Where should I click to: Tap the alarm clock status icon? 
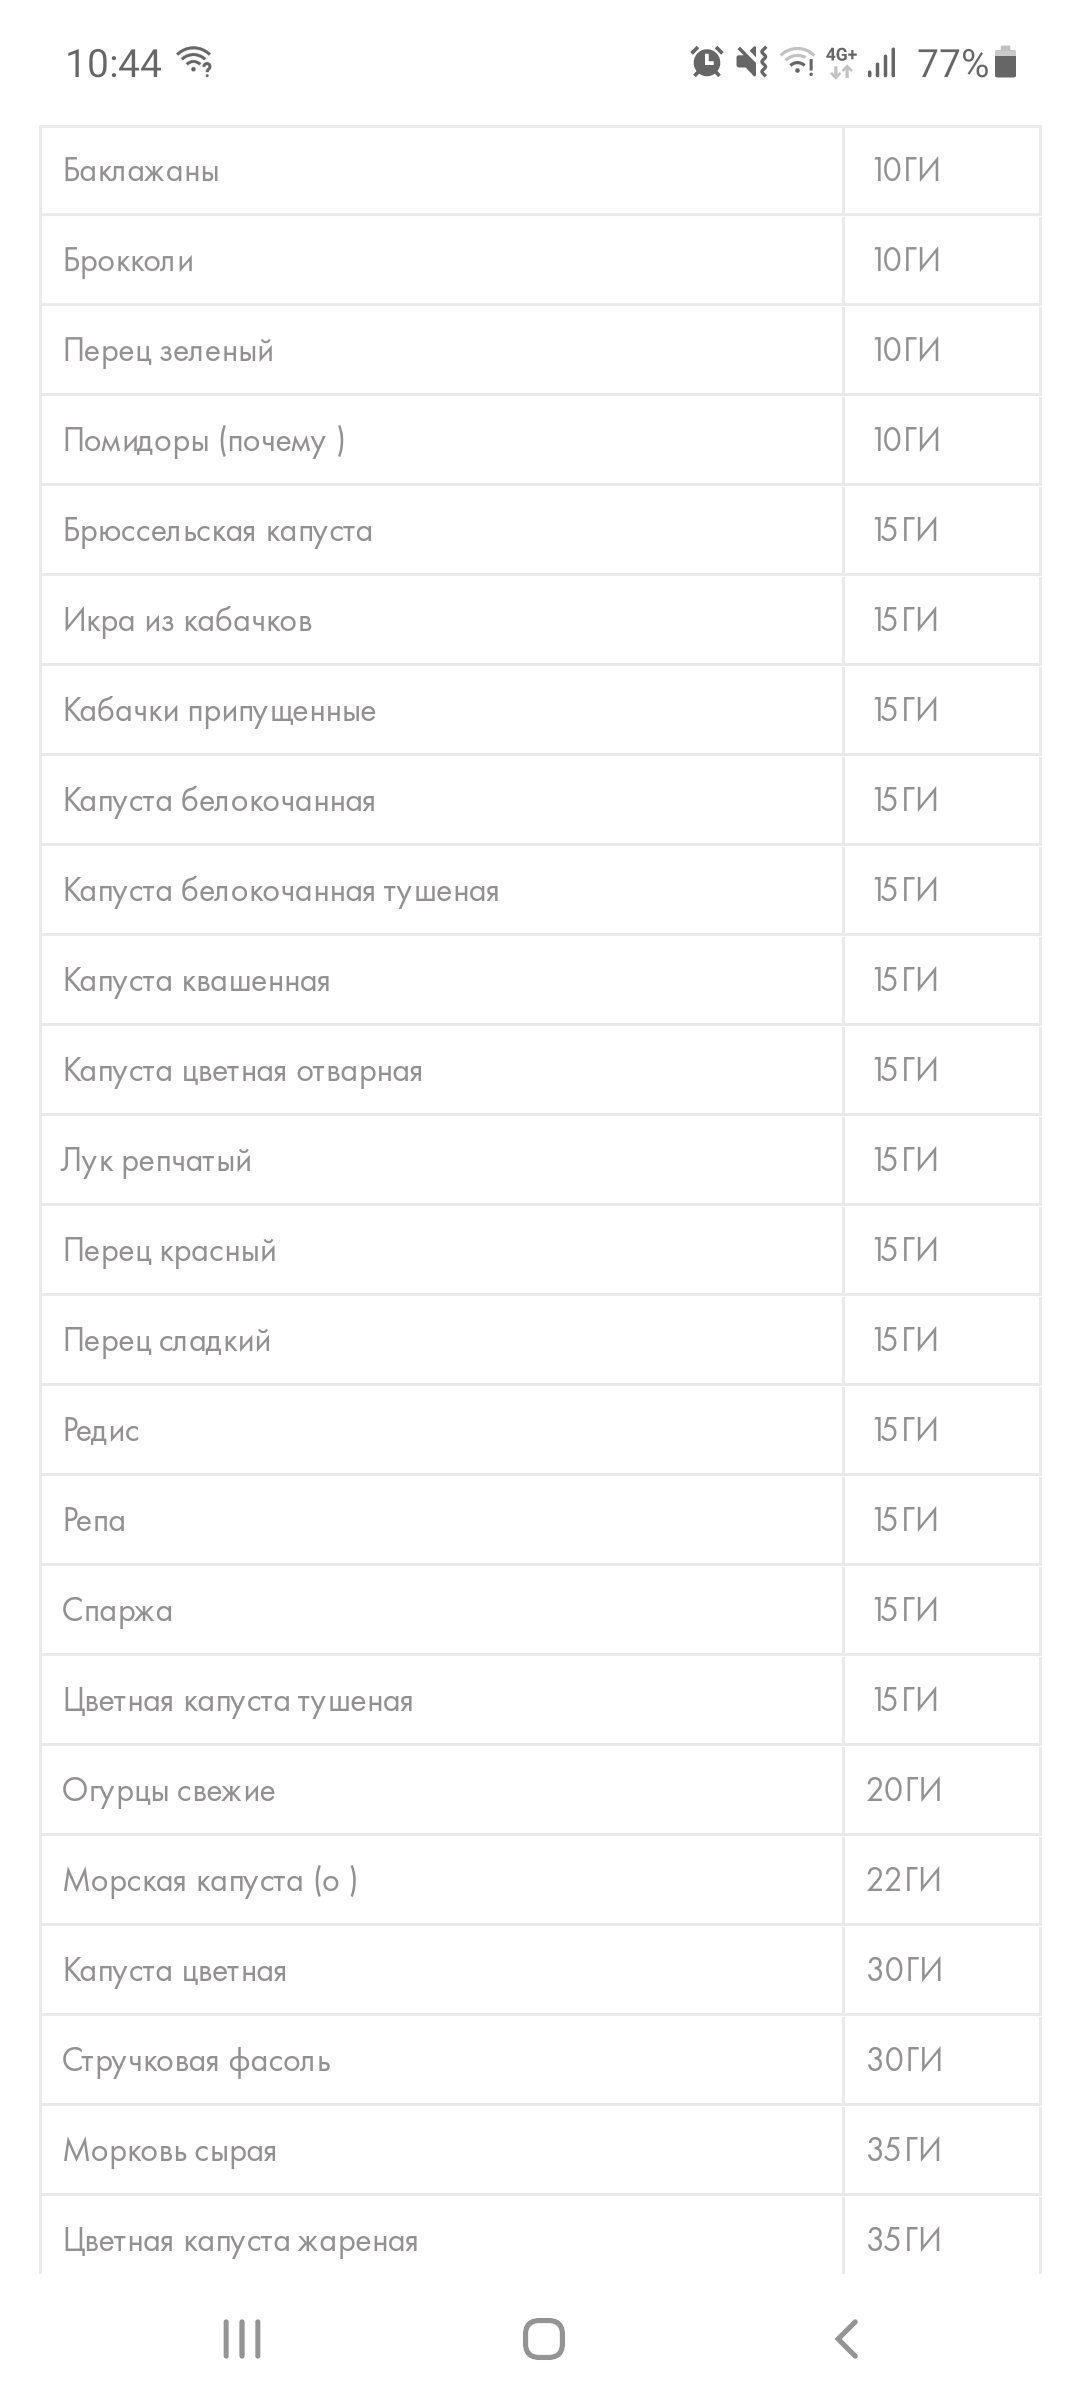pyautogui.click(x=707, y=62)
